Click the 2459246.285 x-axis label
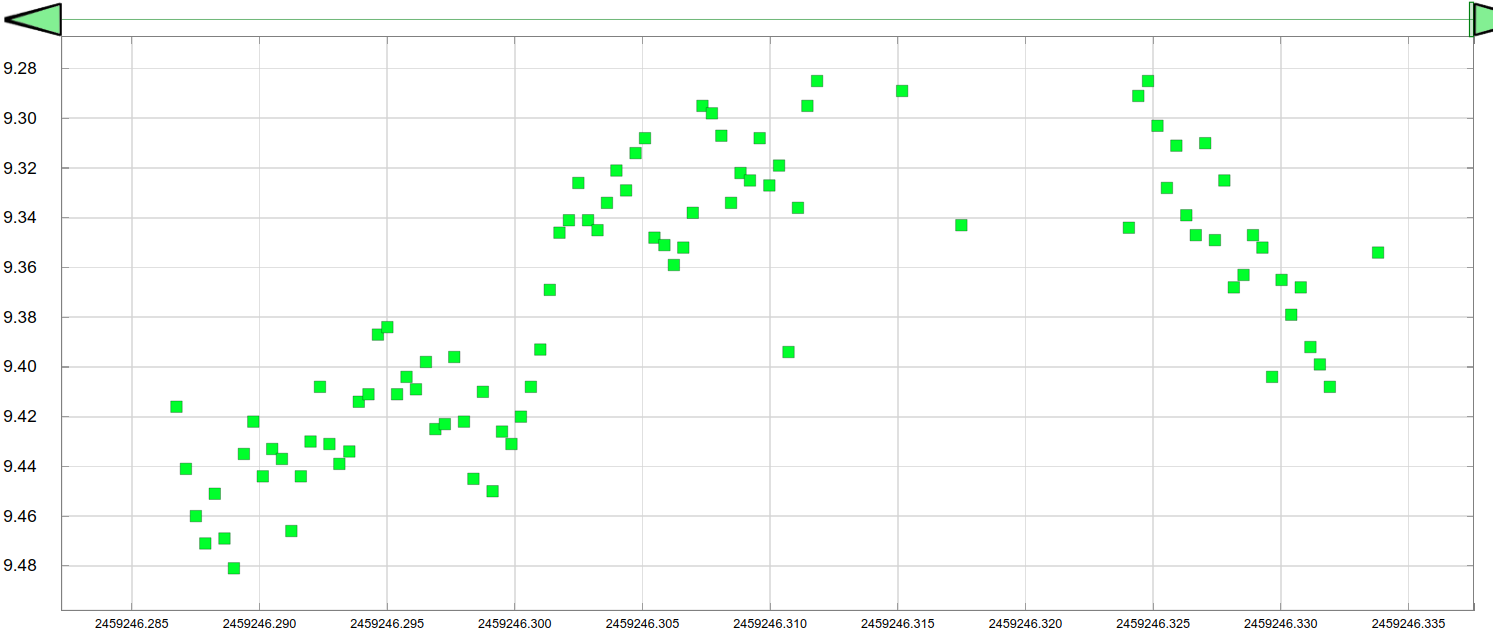 coord(132,623)
